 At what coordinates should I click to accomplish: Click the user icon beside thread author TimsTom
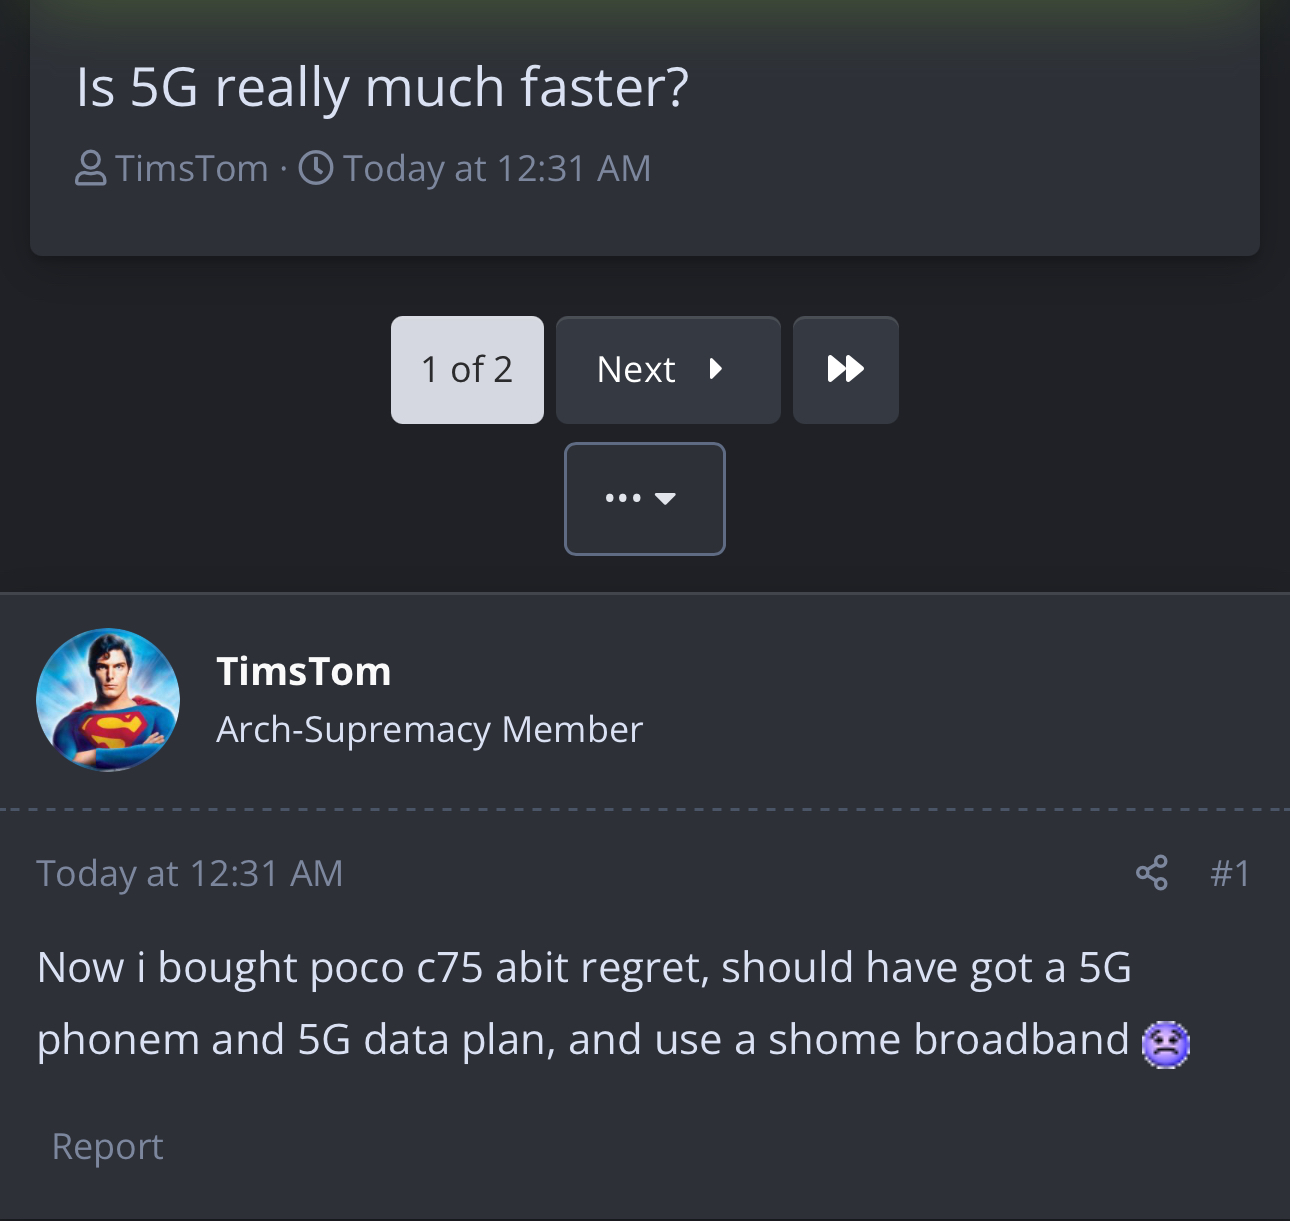tap(90, 168)
